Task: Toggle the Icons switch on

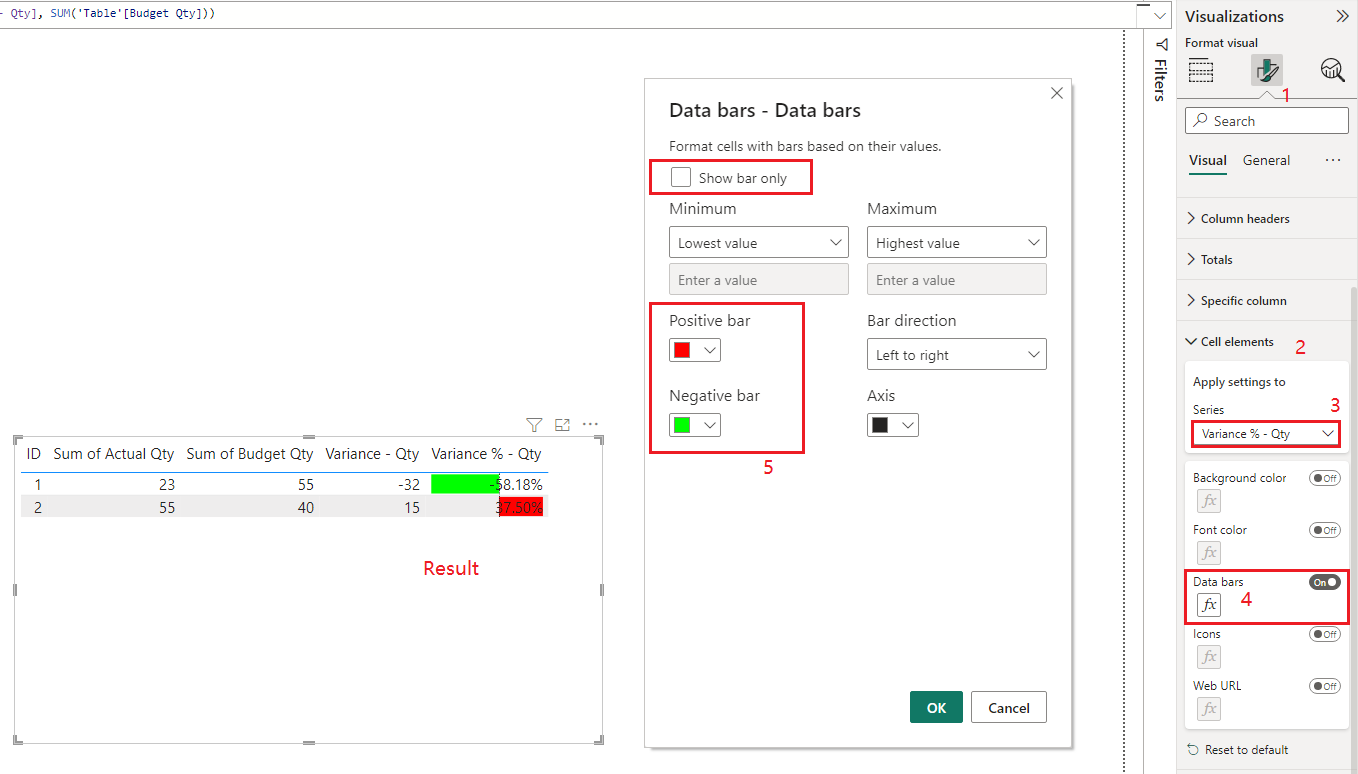Action: point(1325,634)
